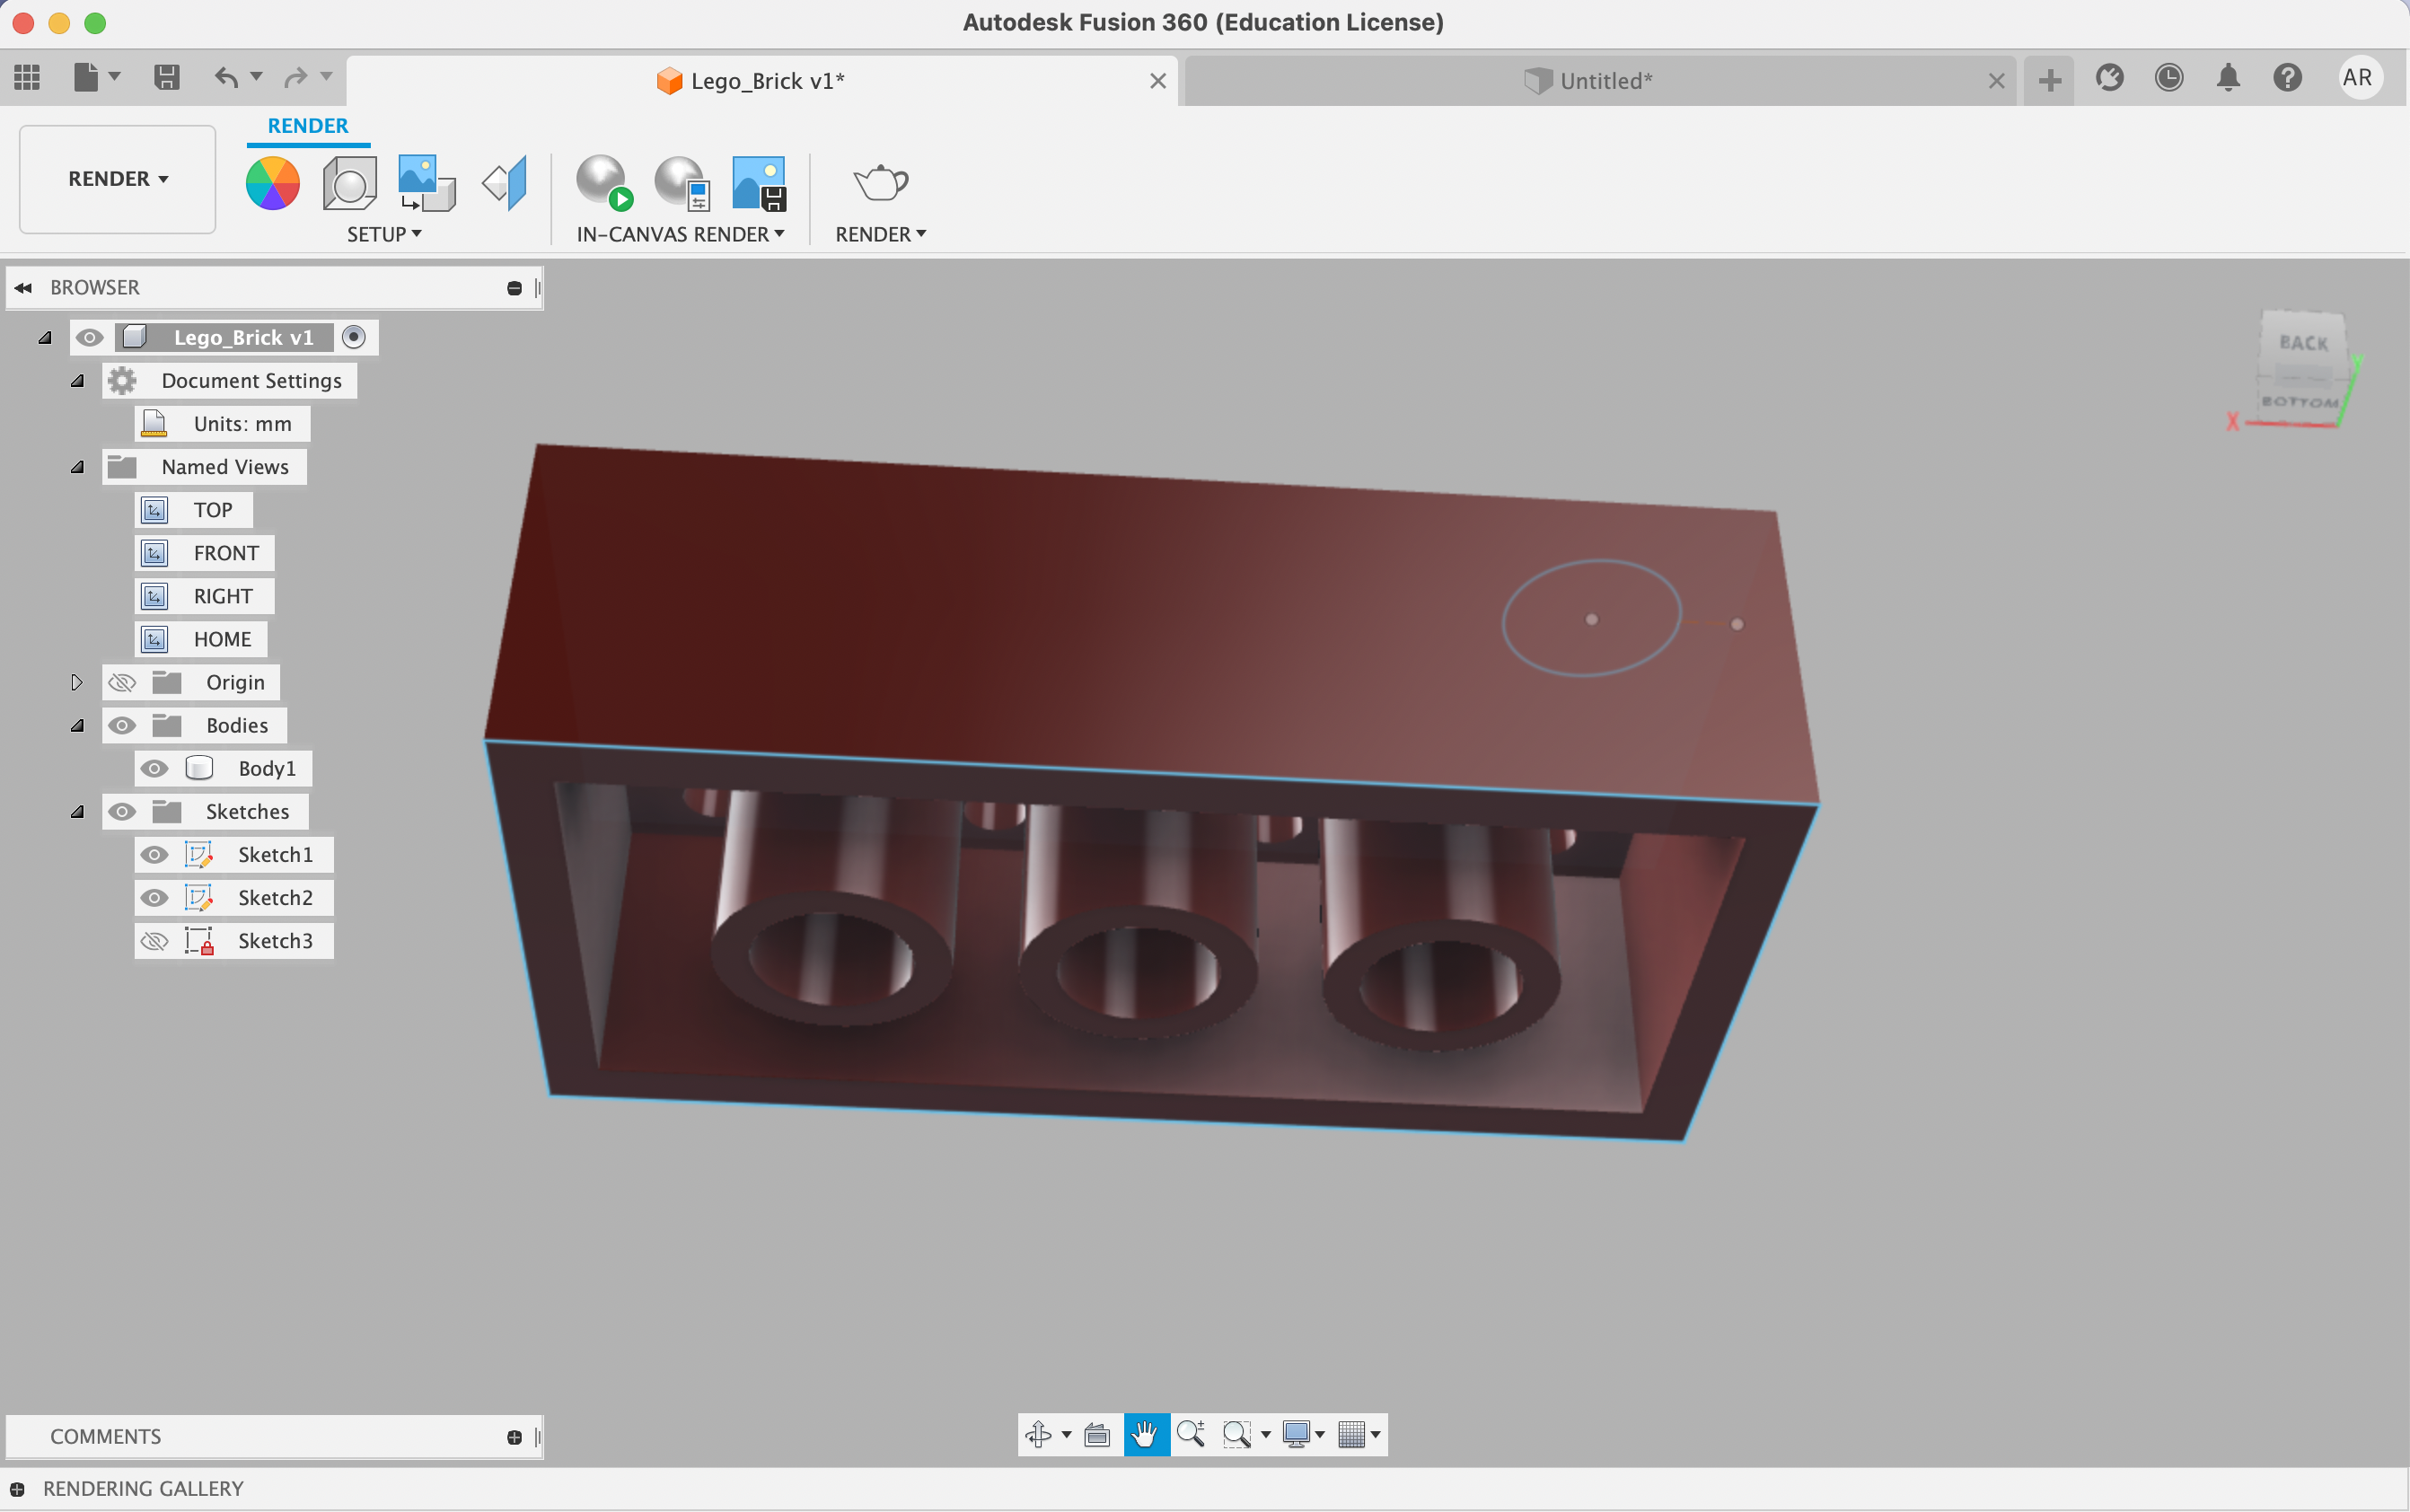Hide Sketch2 with its eye icon

[x=154, y=898]
